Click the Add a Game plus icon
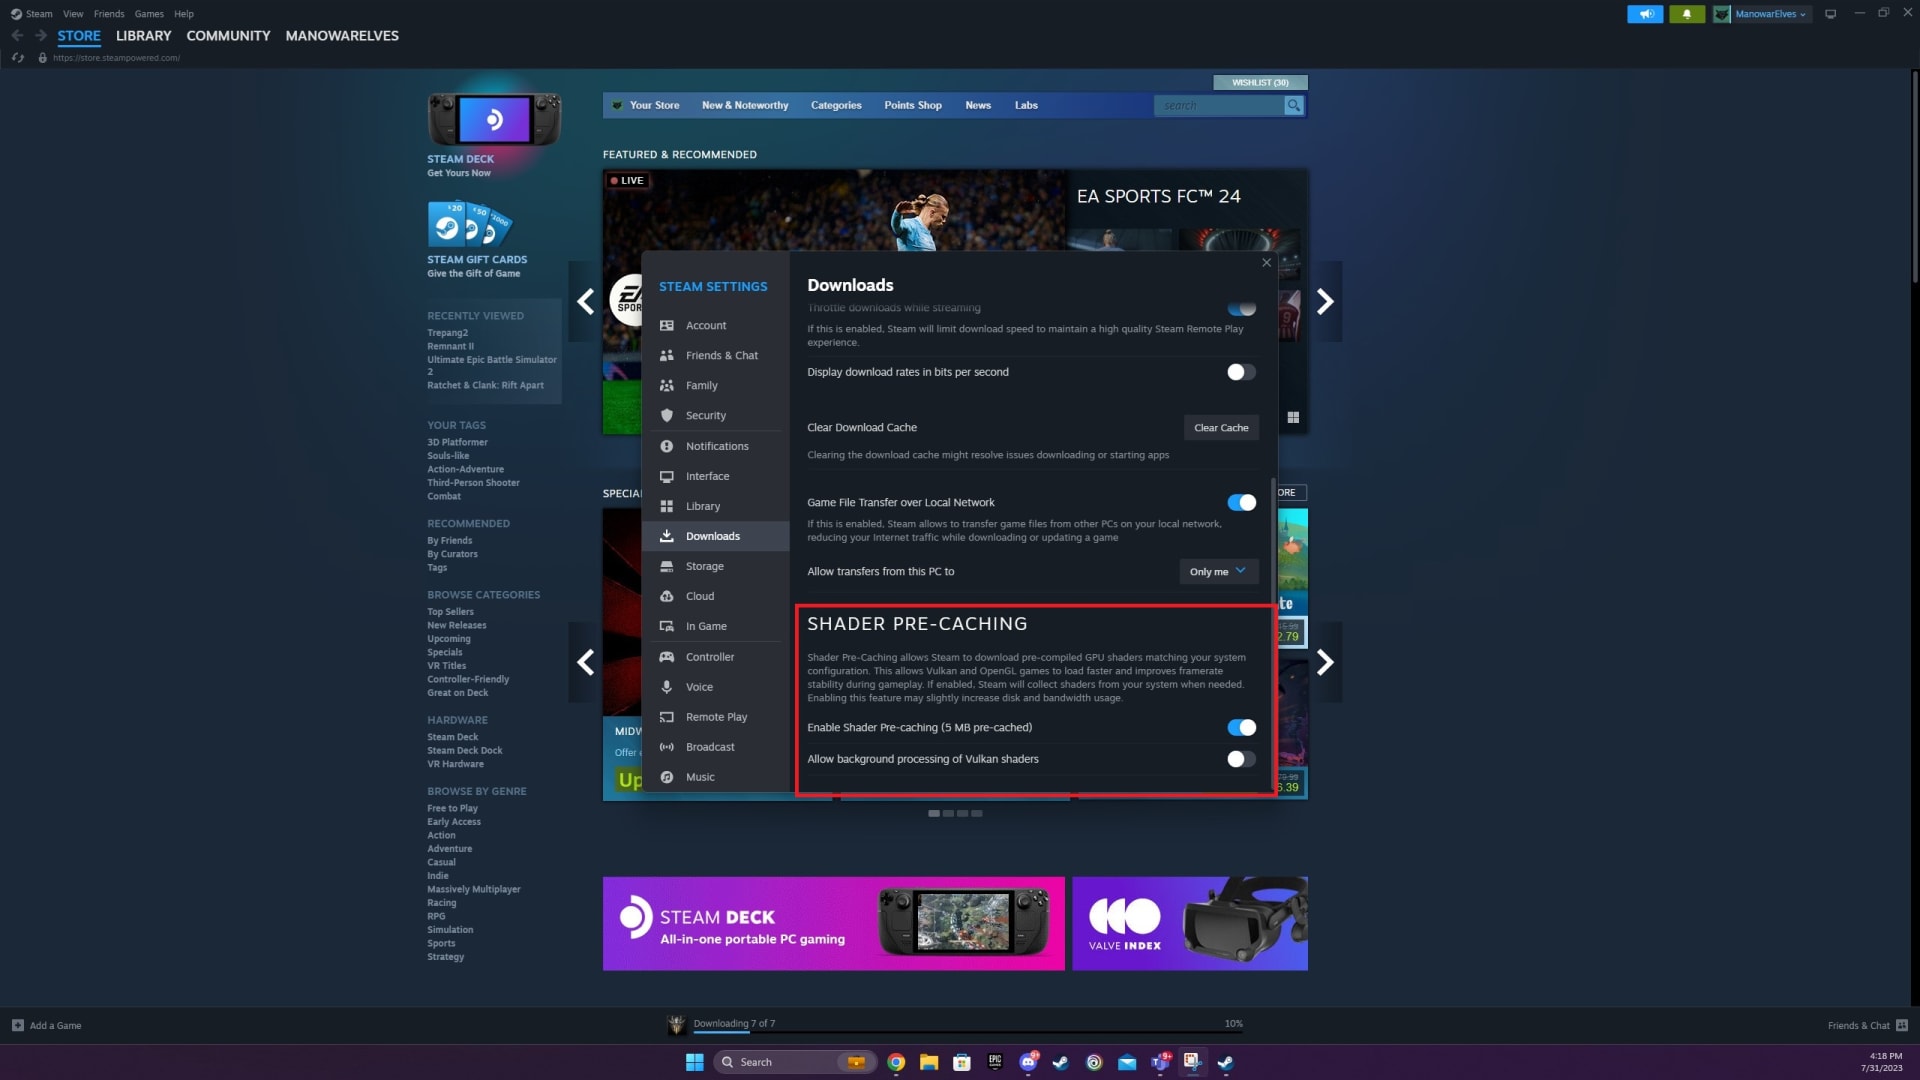Screen dimensions: 1920x1080 [x=18, y=1026]
